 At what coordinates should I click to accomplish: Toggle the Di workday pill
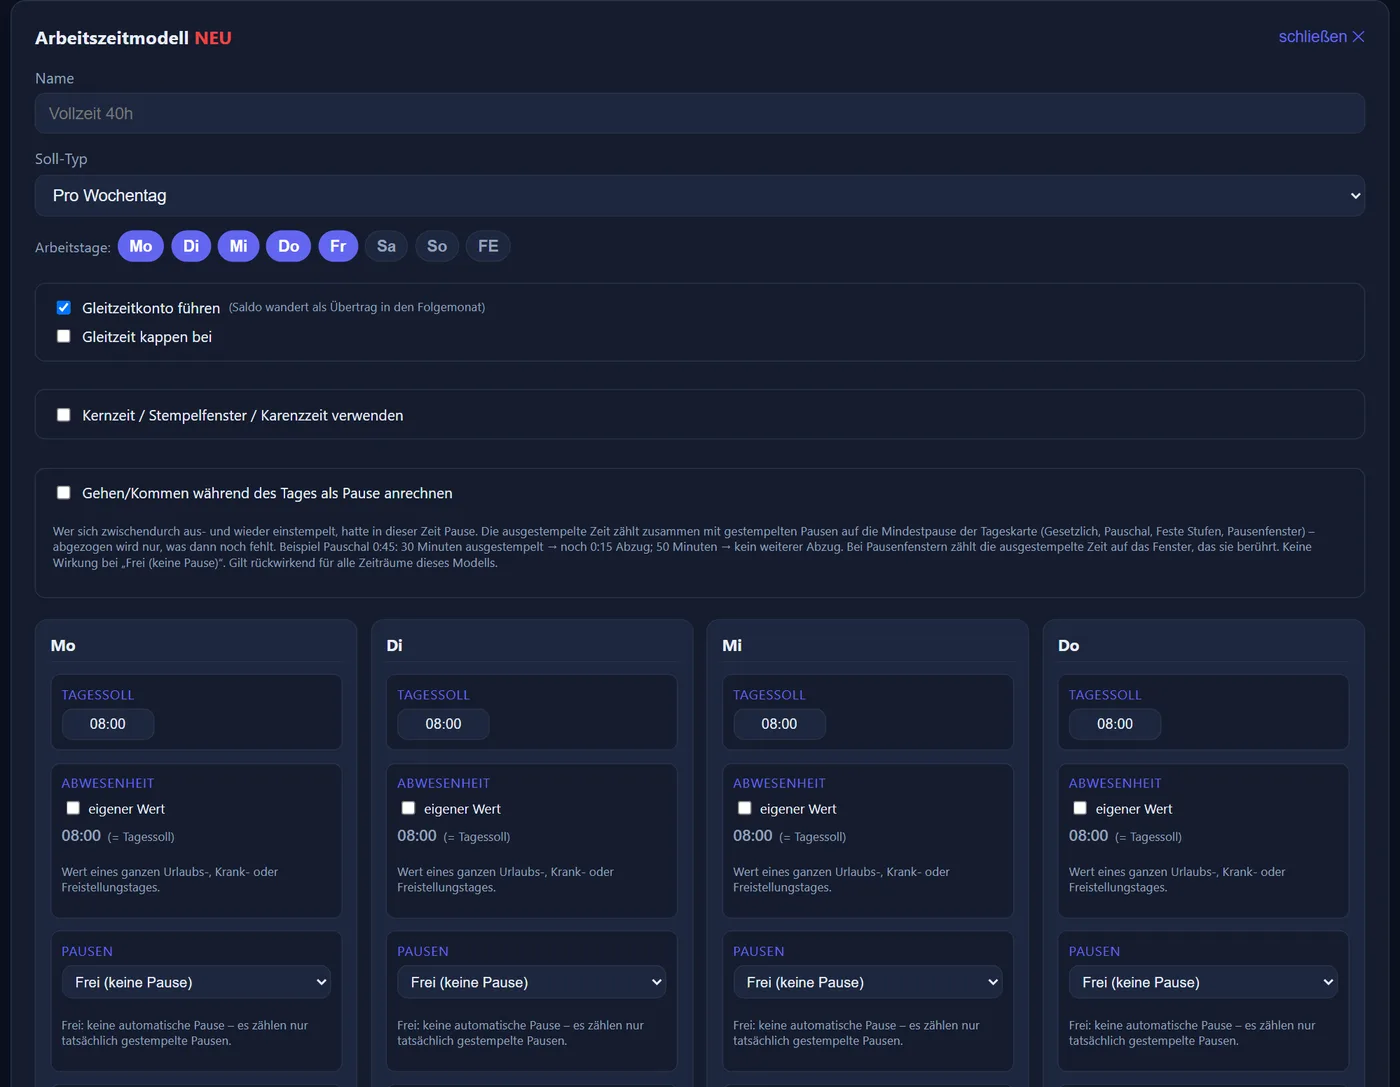(x=191, y=246)
